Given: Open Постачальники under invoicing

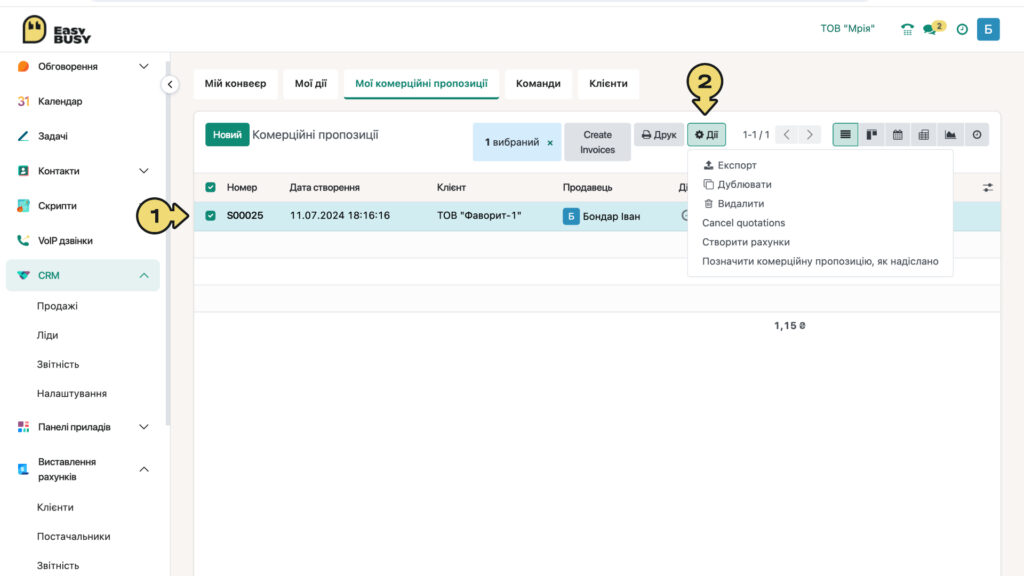Looking at the screenshot, I should [x=74, y=536].
